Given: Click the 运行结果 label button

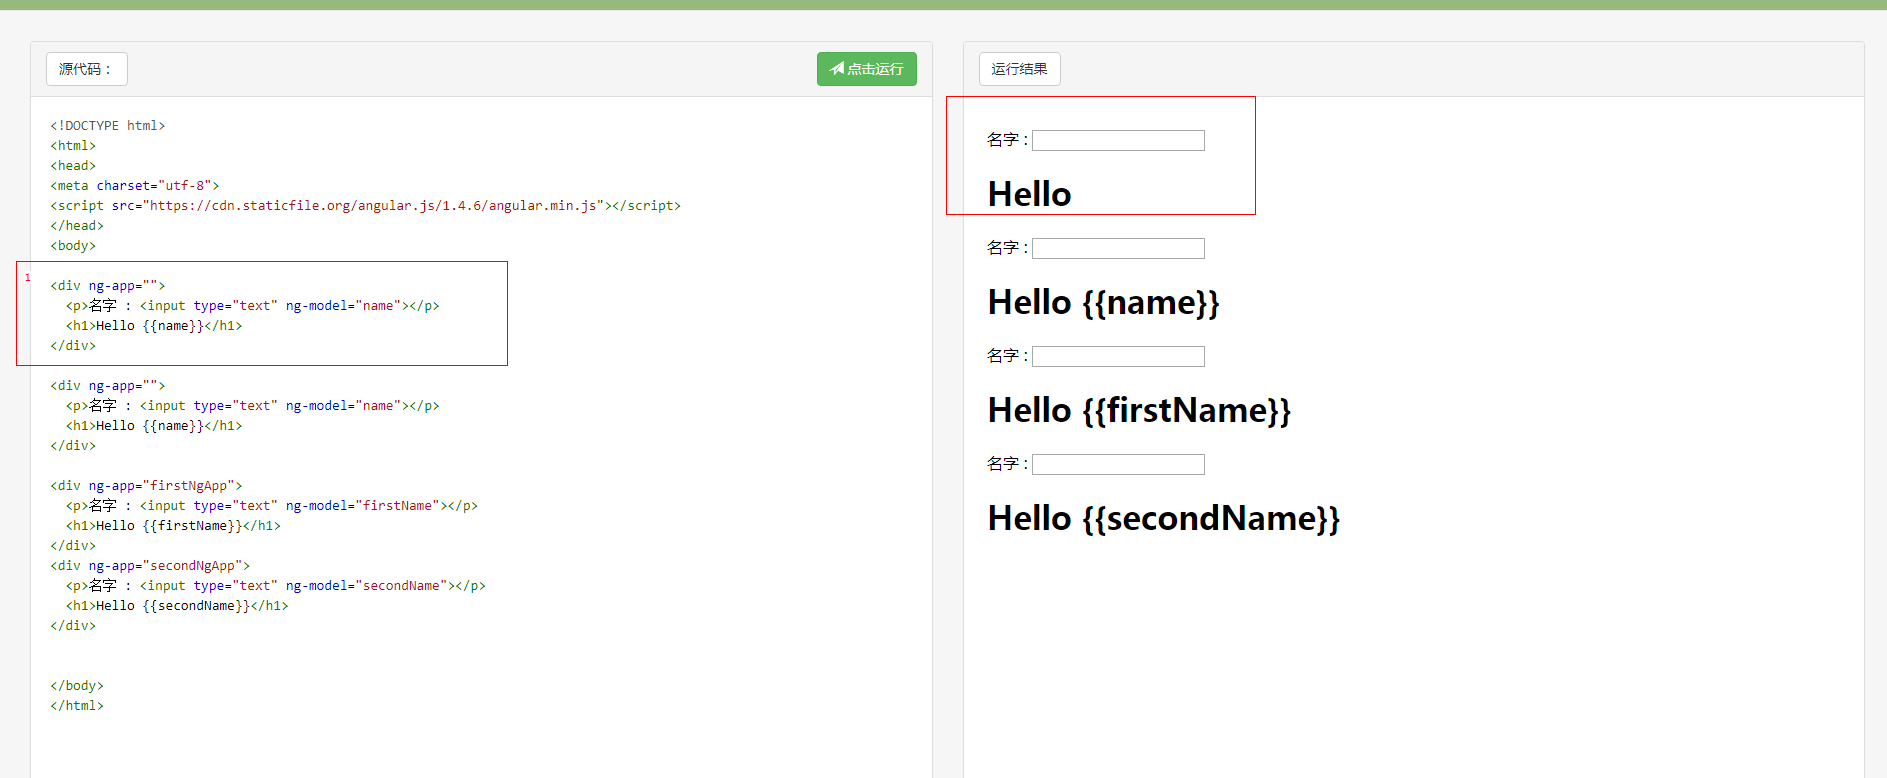Looking at the screenshot, I should pos(1019,69).
